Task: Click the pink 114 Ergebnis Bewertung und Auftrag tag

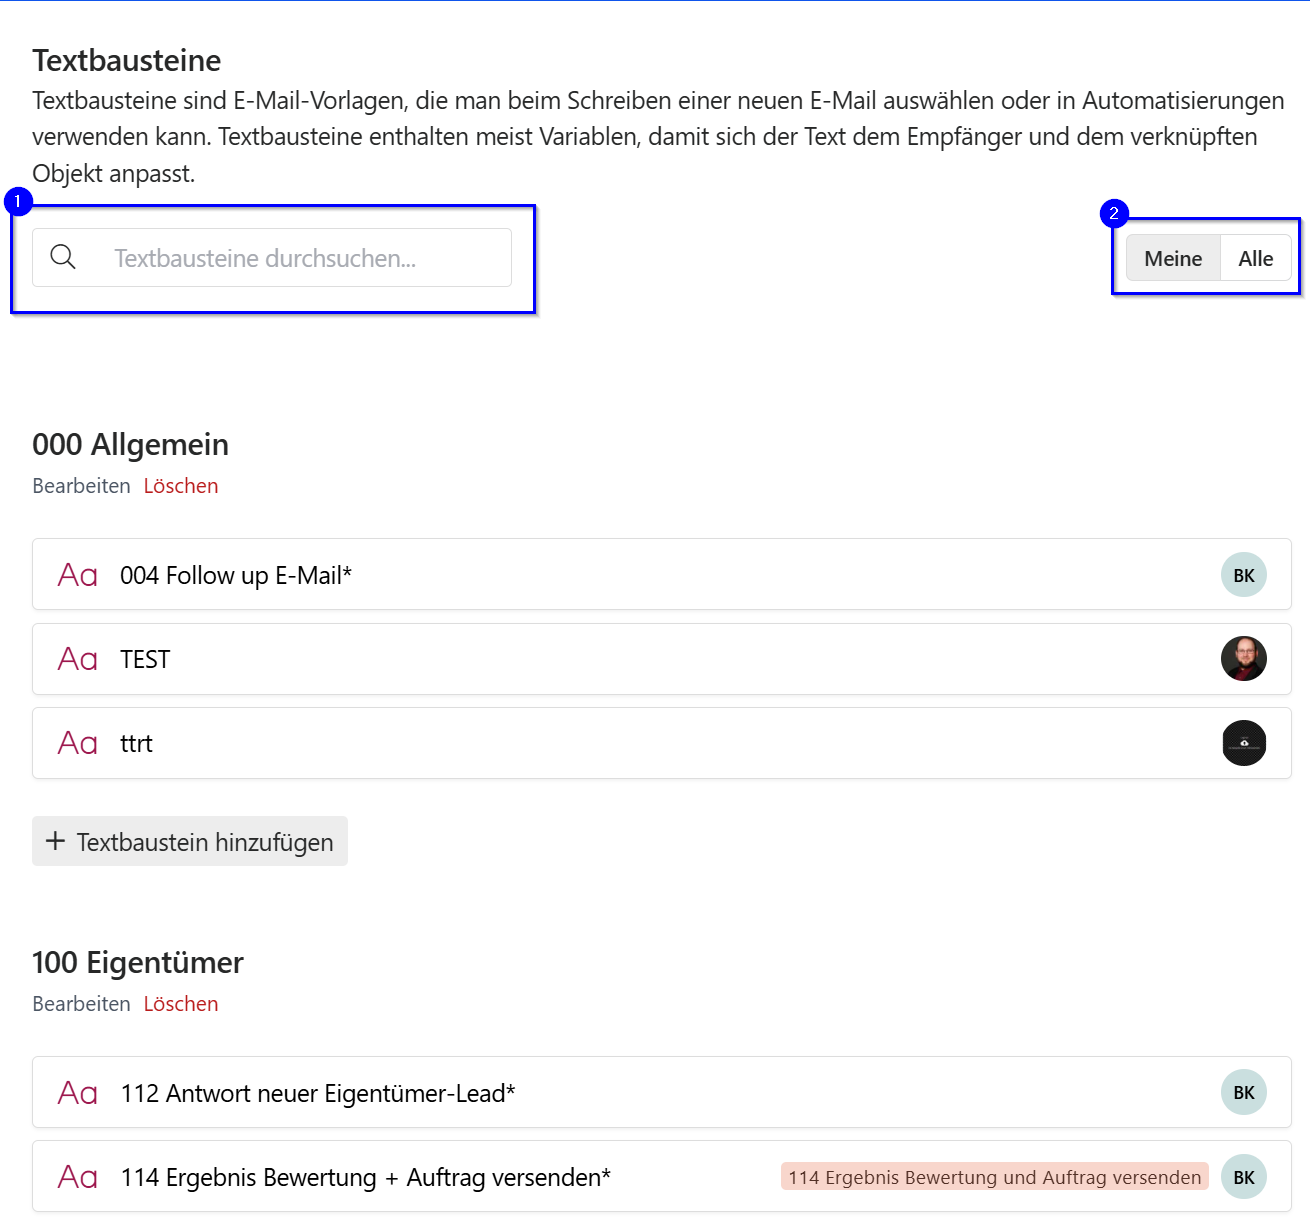Action: click(994, 1177)
